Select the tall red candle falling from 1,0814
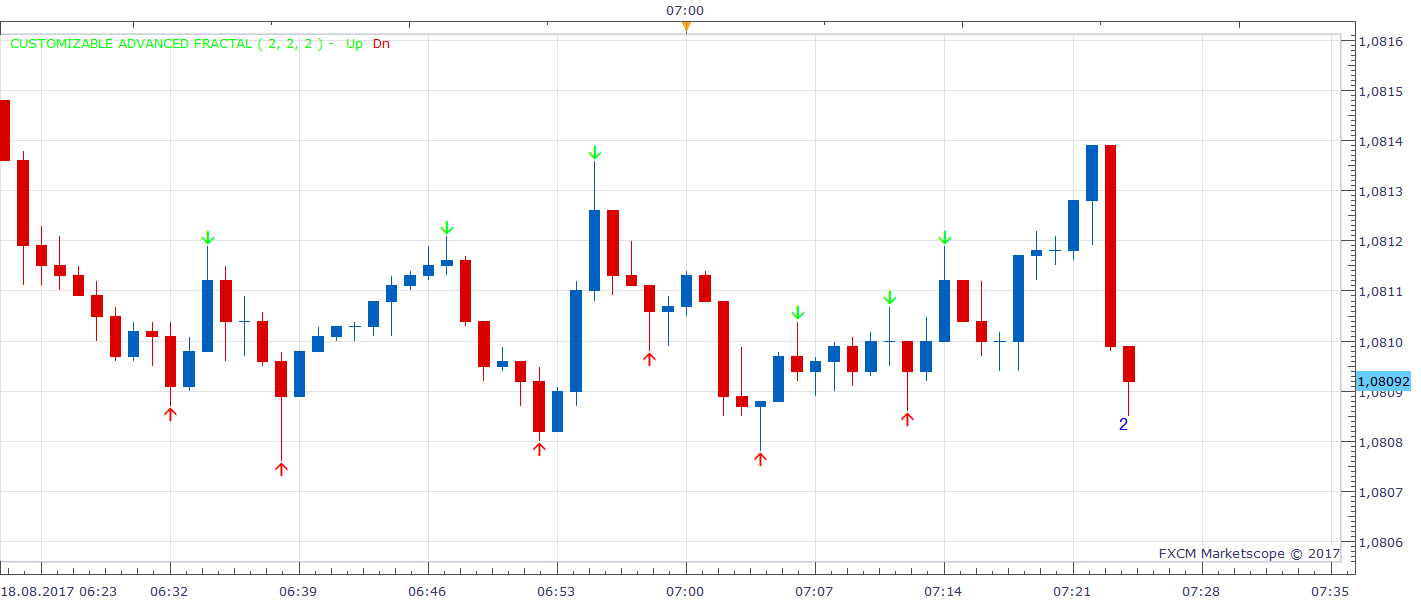This screenshot has height=604, width=1421. [1110, 246]
